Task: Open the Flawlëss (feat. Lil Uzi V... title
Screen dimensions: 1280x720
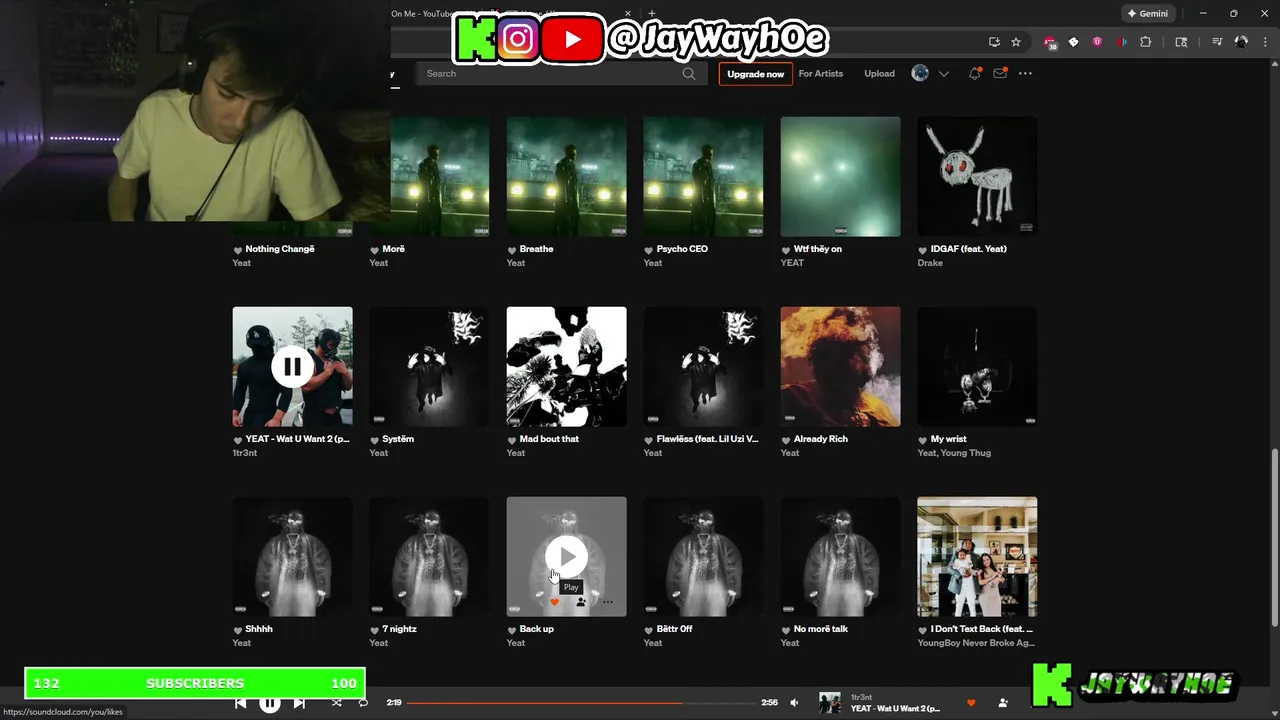Action: click(708, 439)
